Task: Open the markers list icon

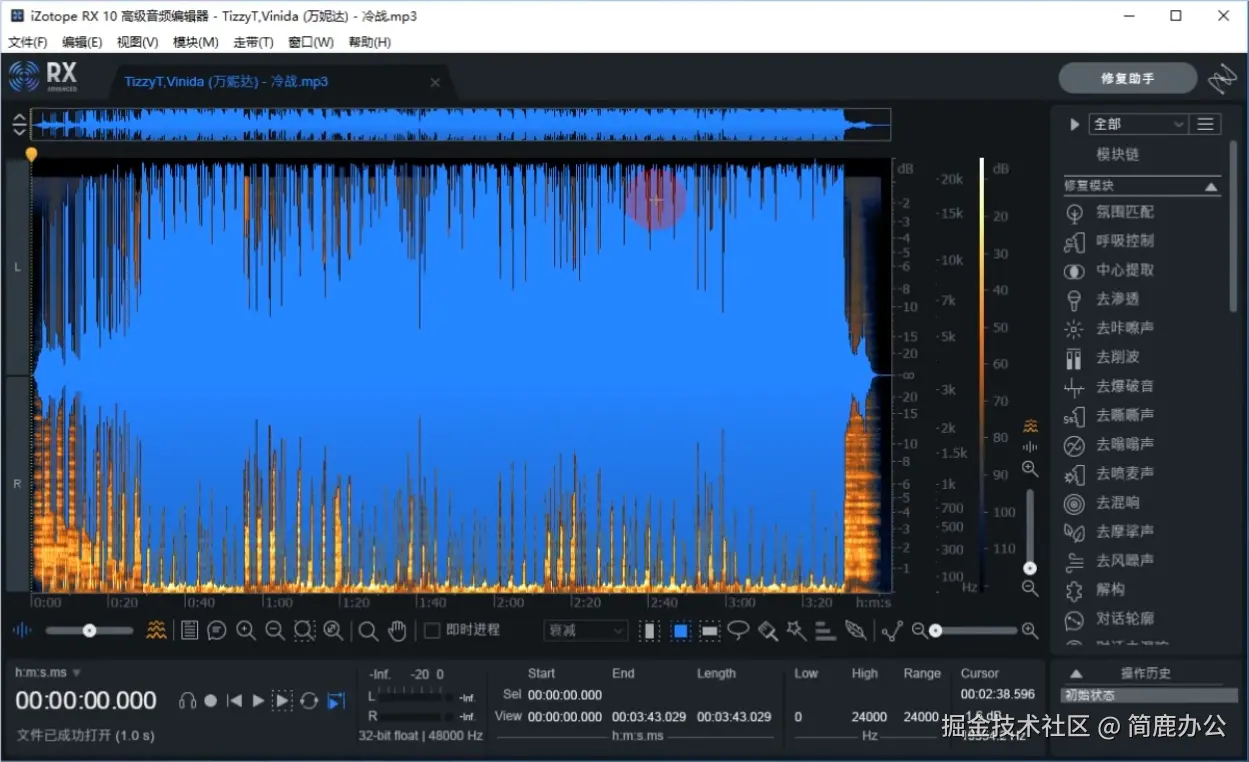Action: click(188, 631)
